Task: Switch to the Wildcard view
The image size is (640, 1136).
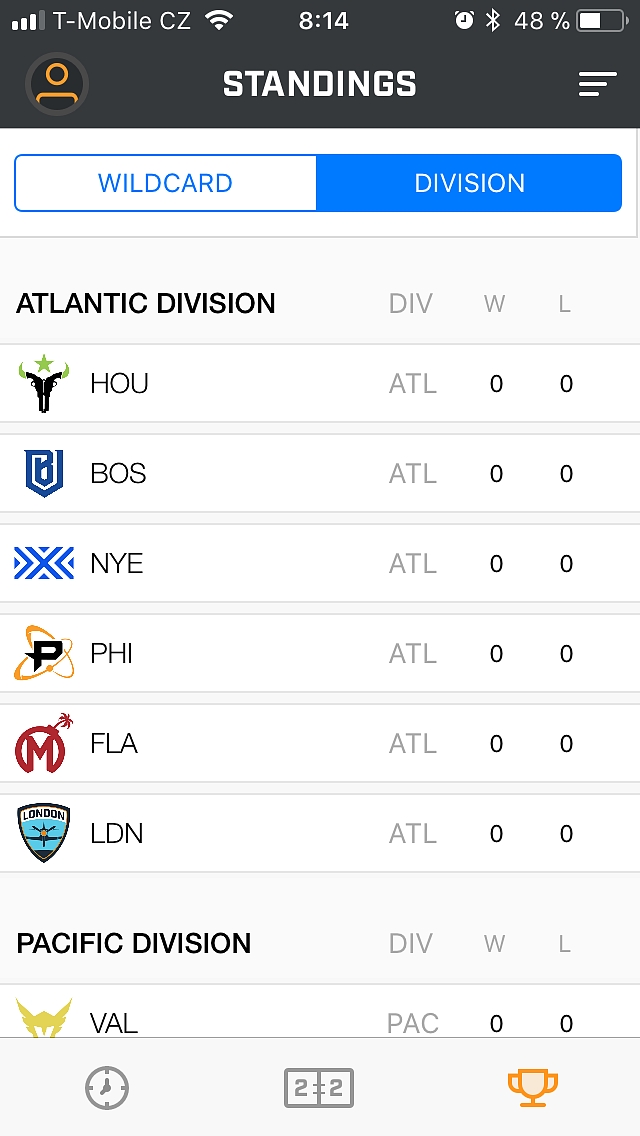Action: click(165, 183)
